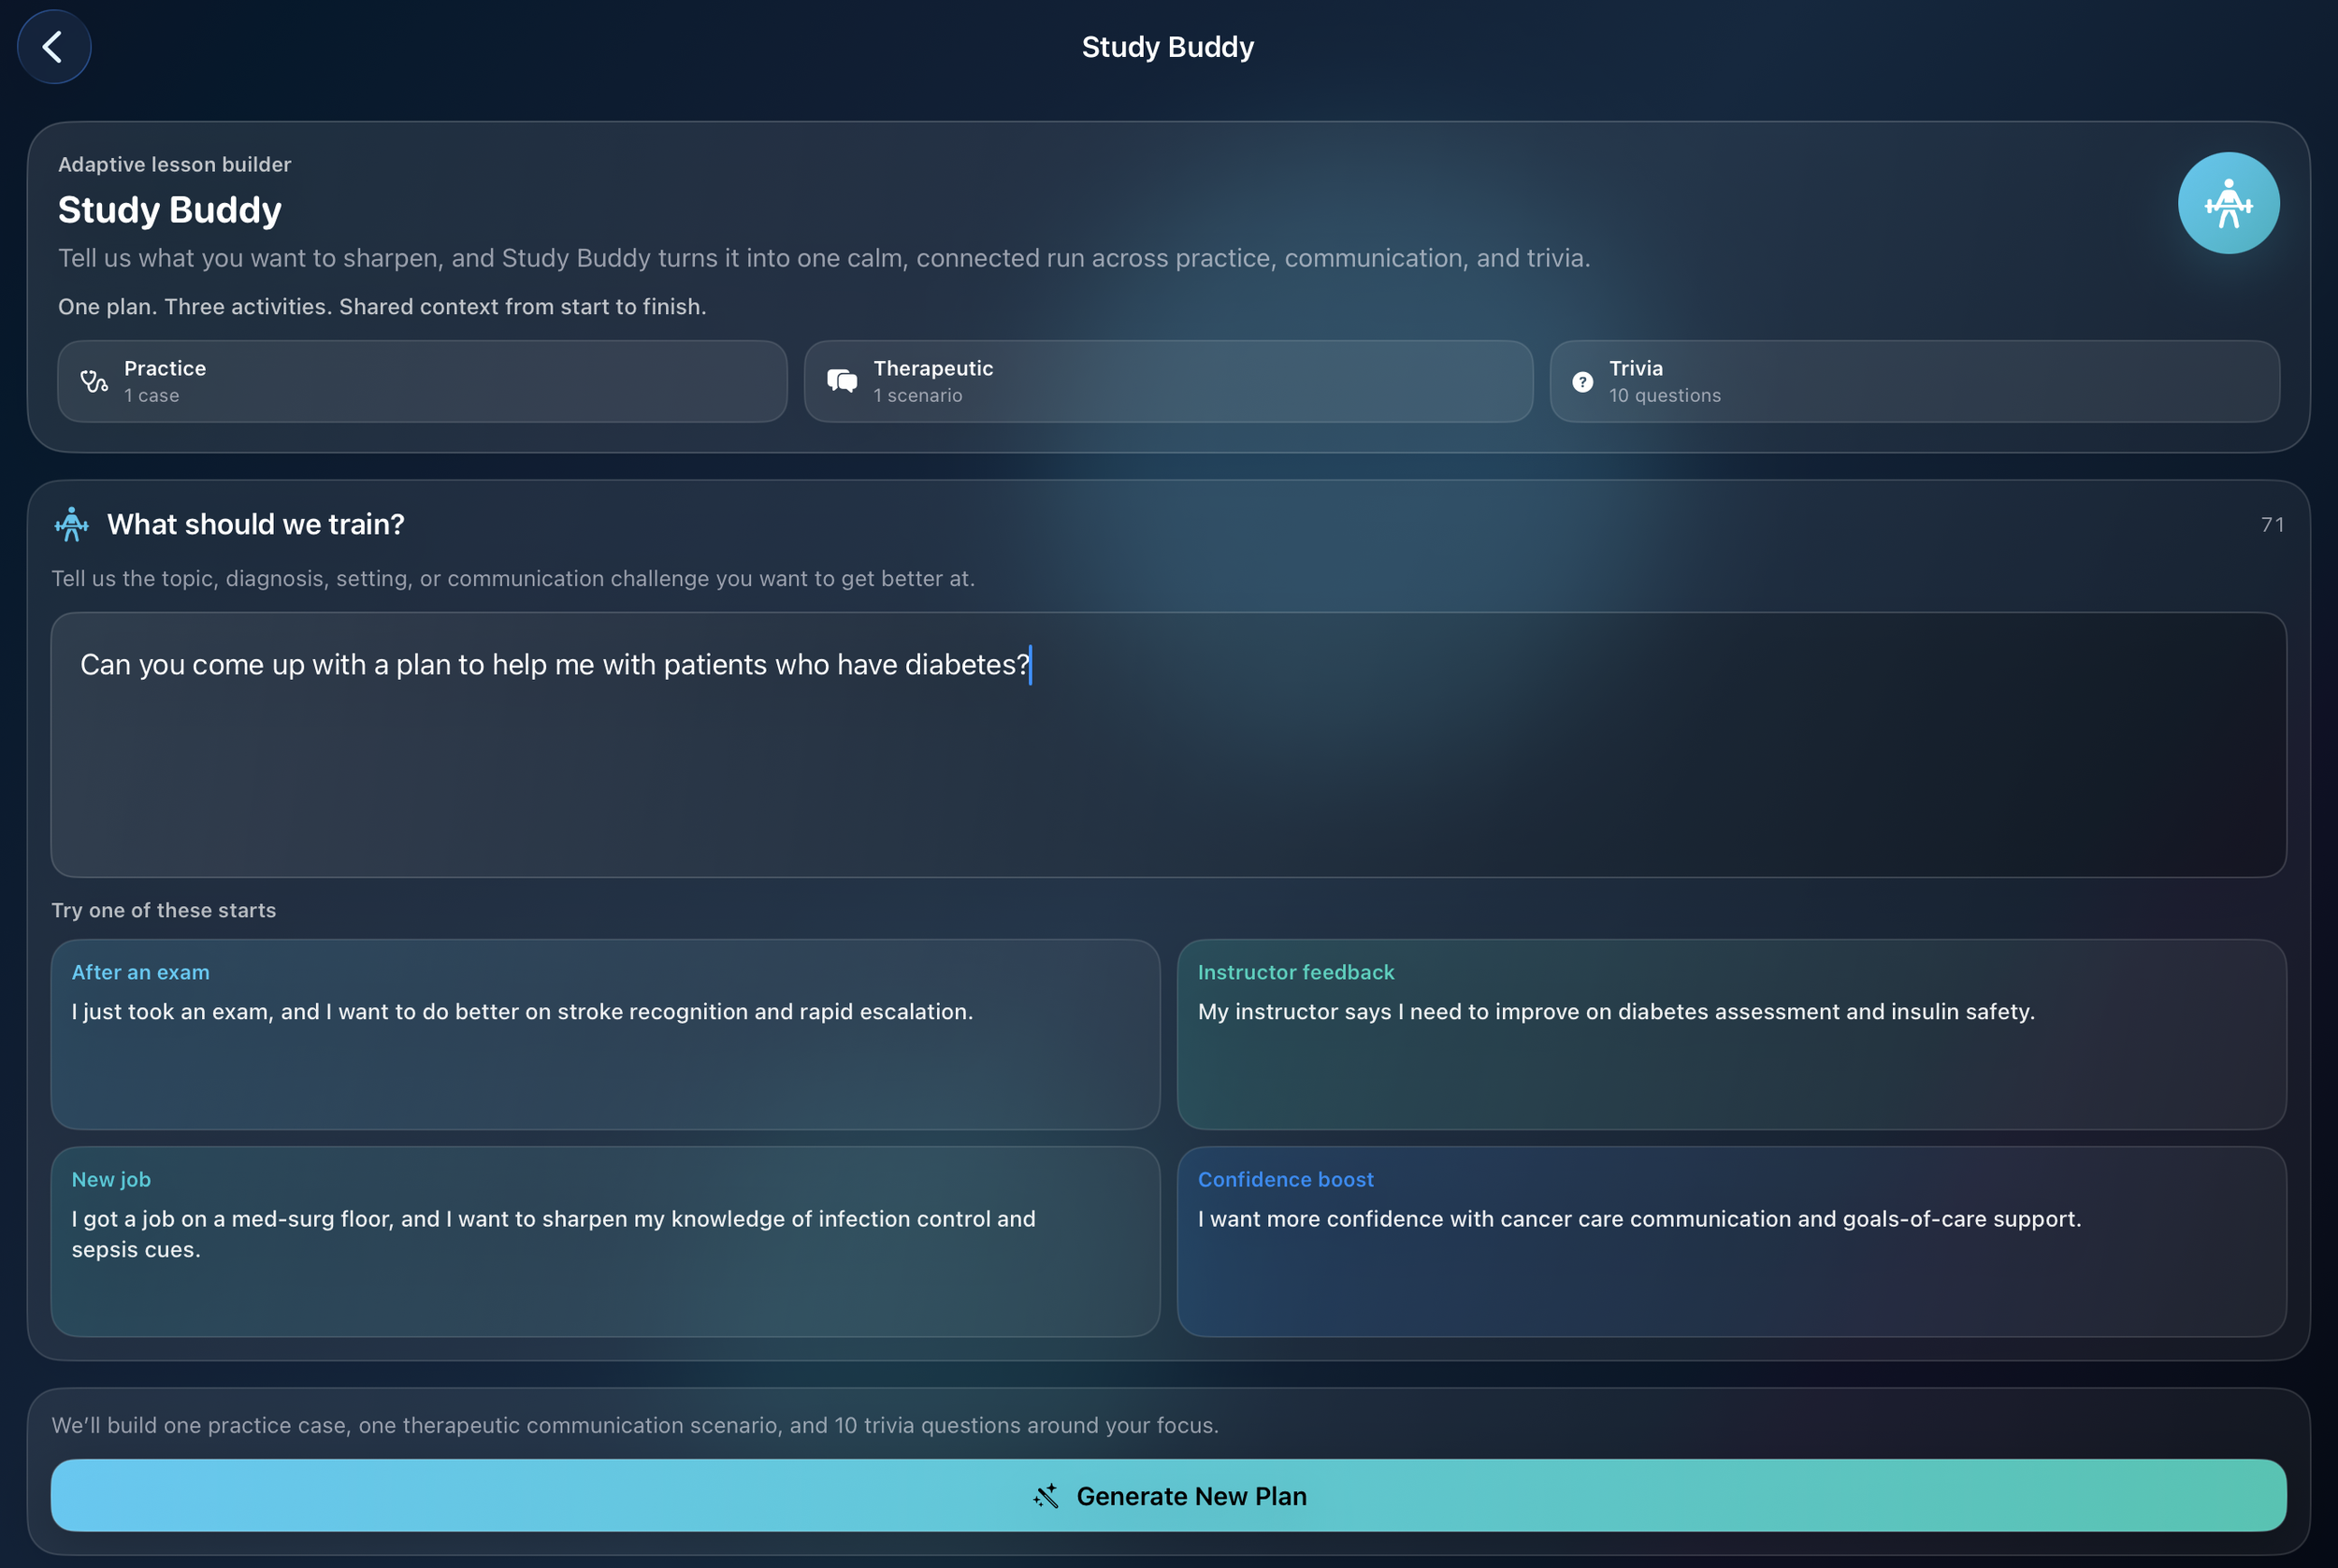Image resolution: width=2338 pixels, height=1568 pixels.
Task: Click the back arrow in the top-left corner
Action: click(53, 46)
